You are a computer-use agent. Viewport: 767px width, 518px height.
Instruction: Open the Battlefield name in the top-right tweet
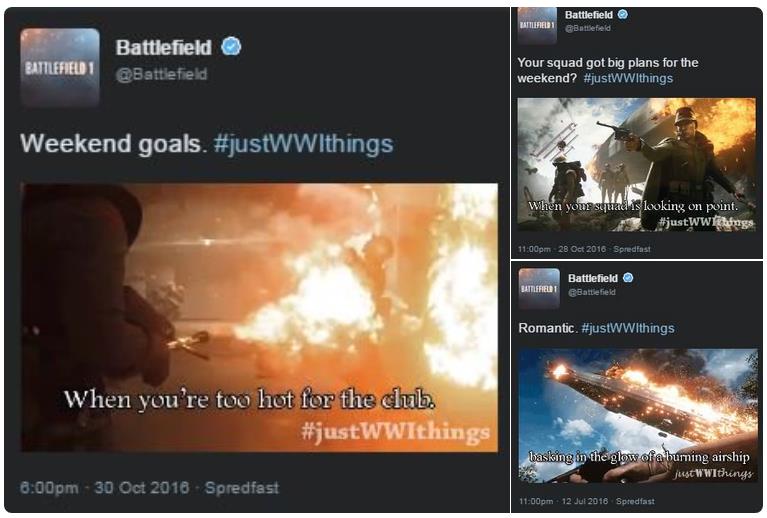pyautogui.click(x=588, y=15)
